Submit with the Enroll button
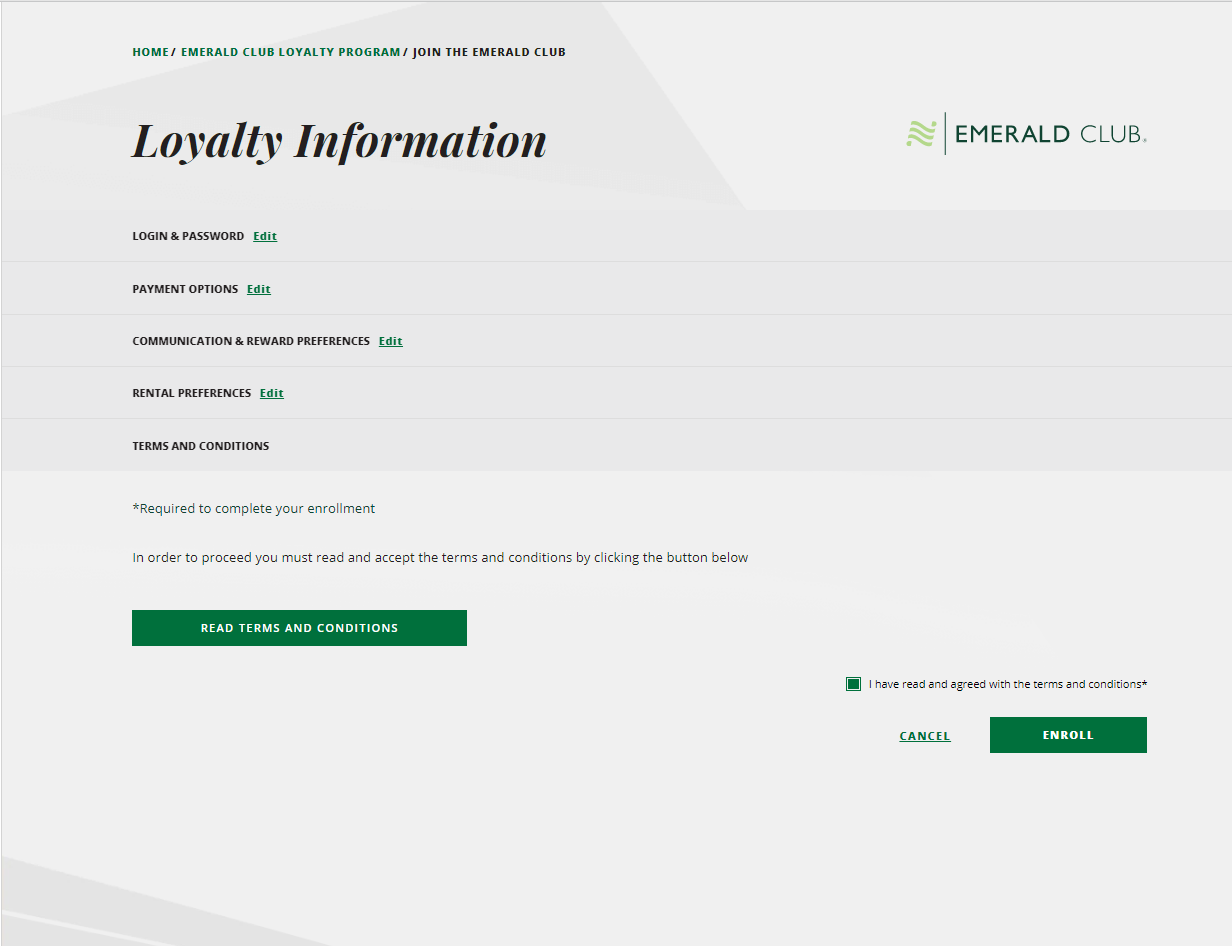Image resolution: width=1232 pixels, height=946 pixels. [x=1068, y=735]
